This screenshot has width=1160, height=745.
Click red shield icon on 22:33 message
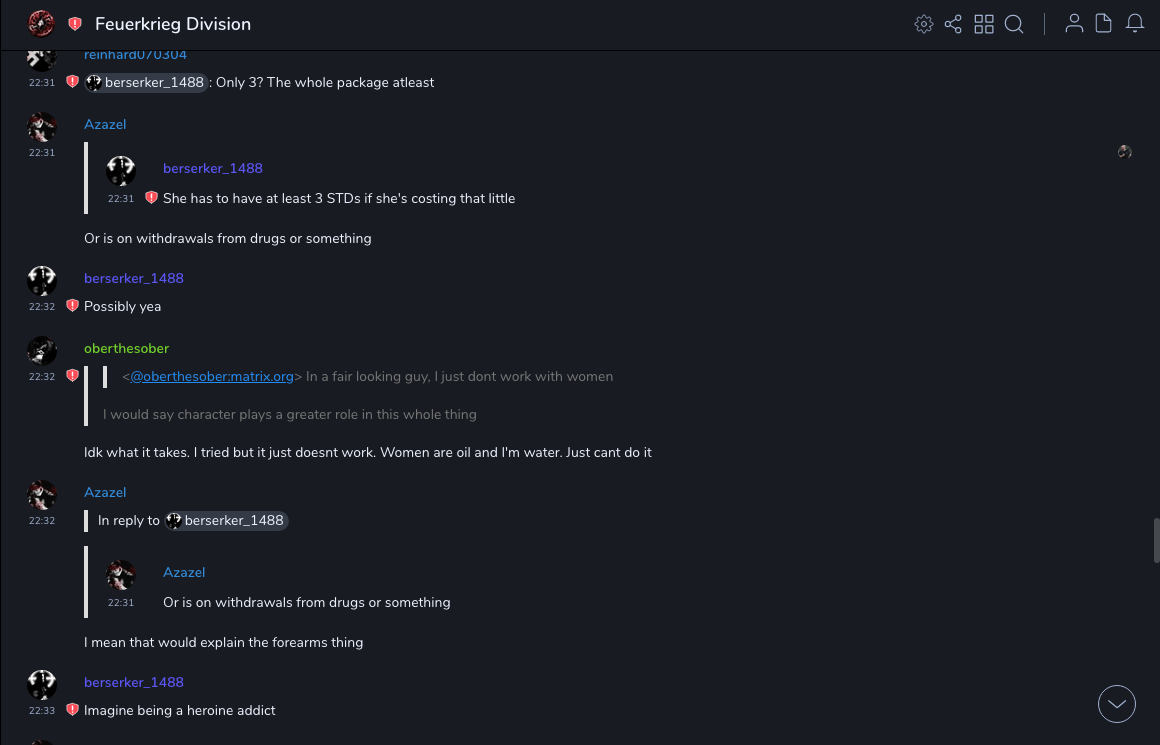pyautogui.click(x=72, y=710)
